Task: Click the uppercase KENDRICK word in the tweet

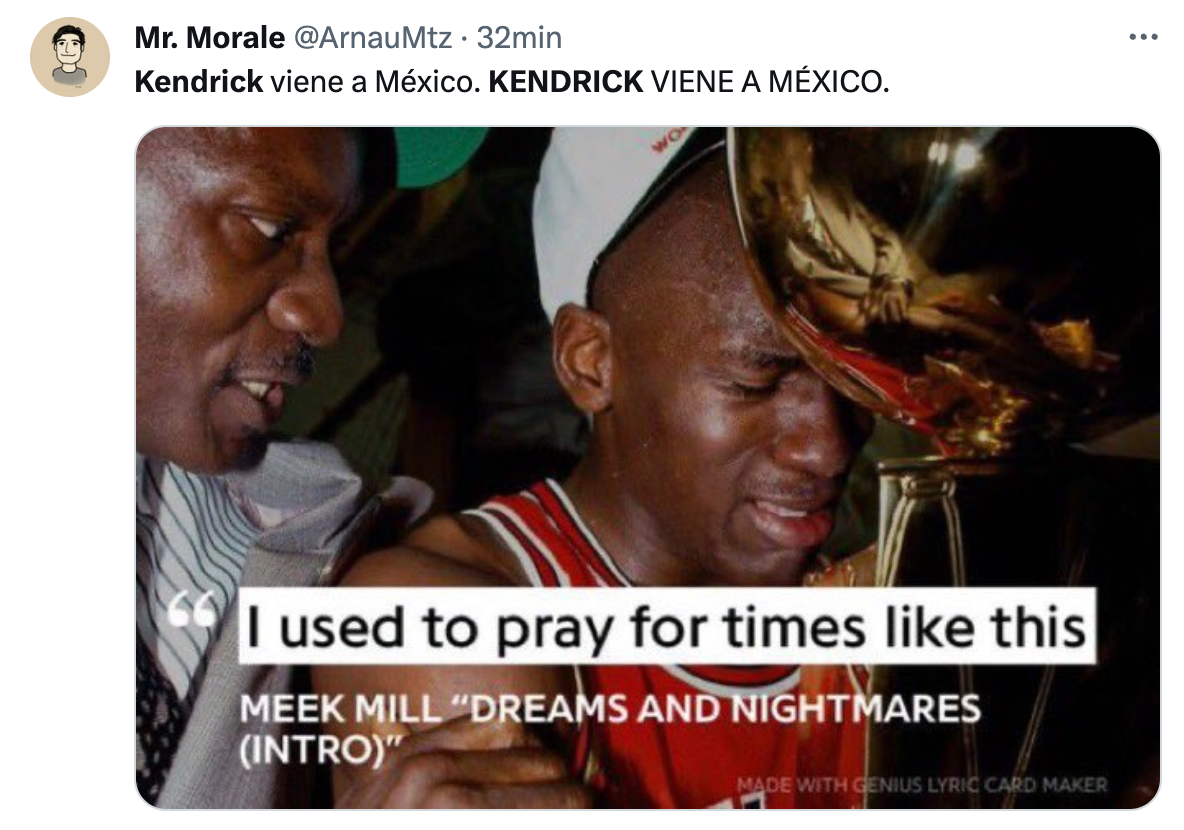Action: point(566,82)
